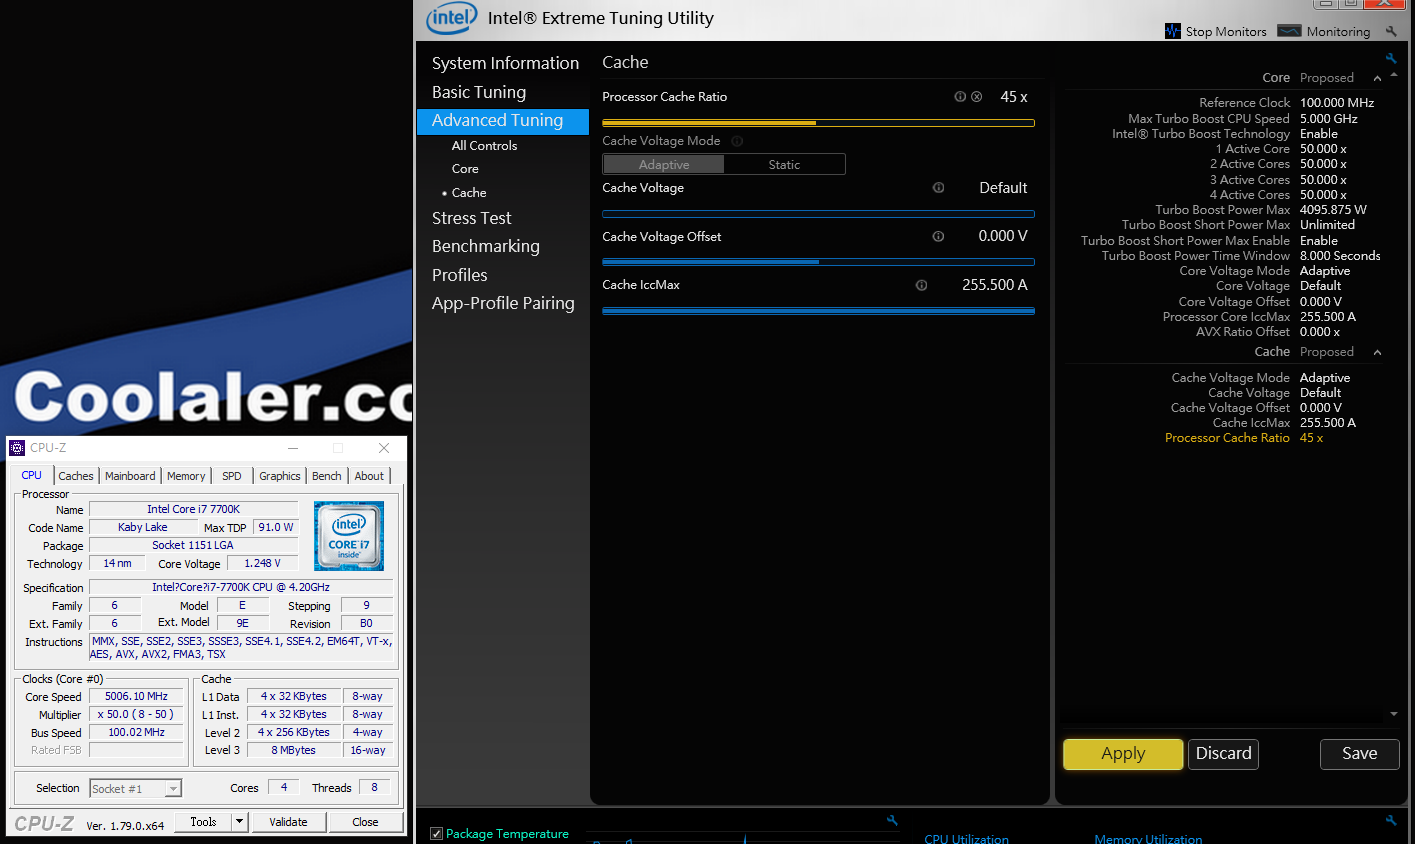Click the proposed panel scroll down arrow
1415x844 pixels.
(x=1394, y=714)
